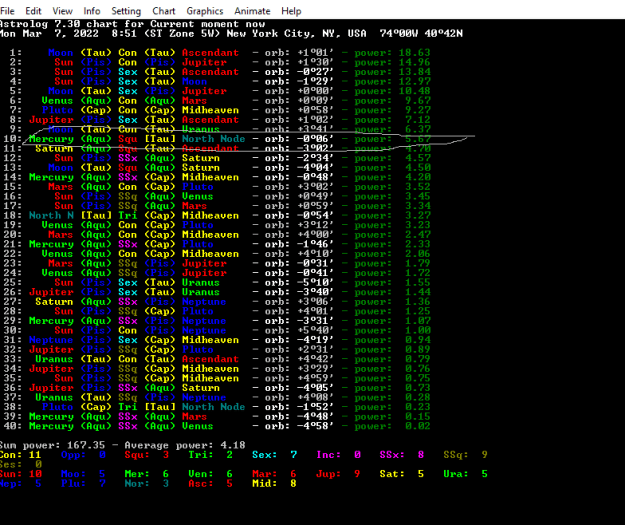Click row 19 Venus Con Pluto

coord(217,225)
